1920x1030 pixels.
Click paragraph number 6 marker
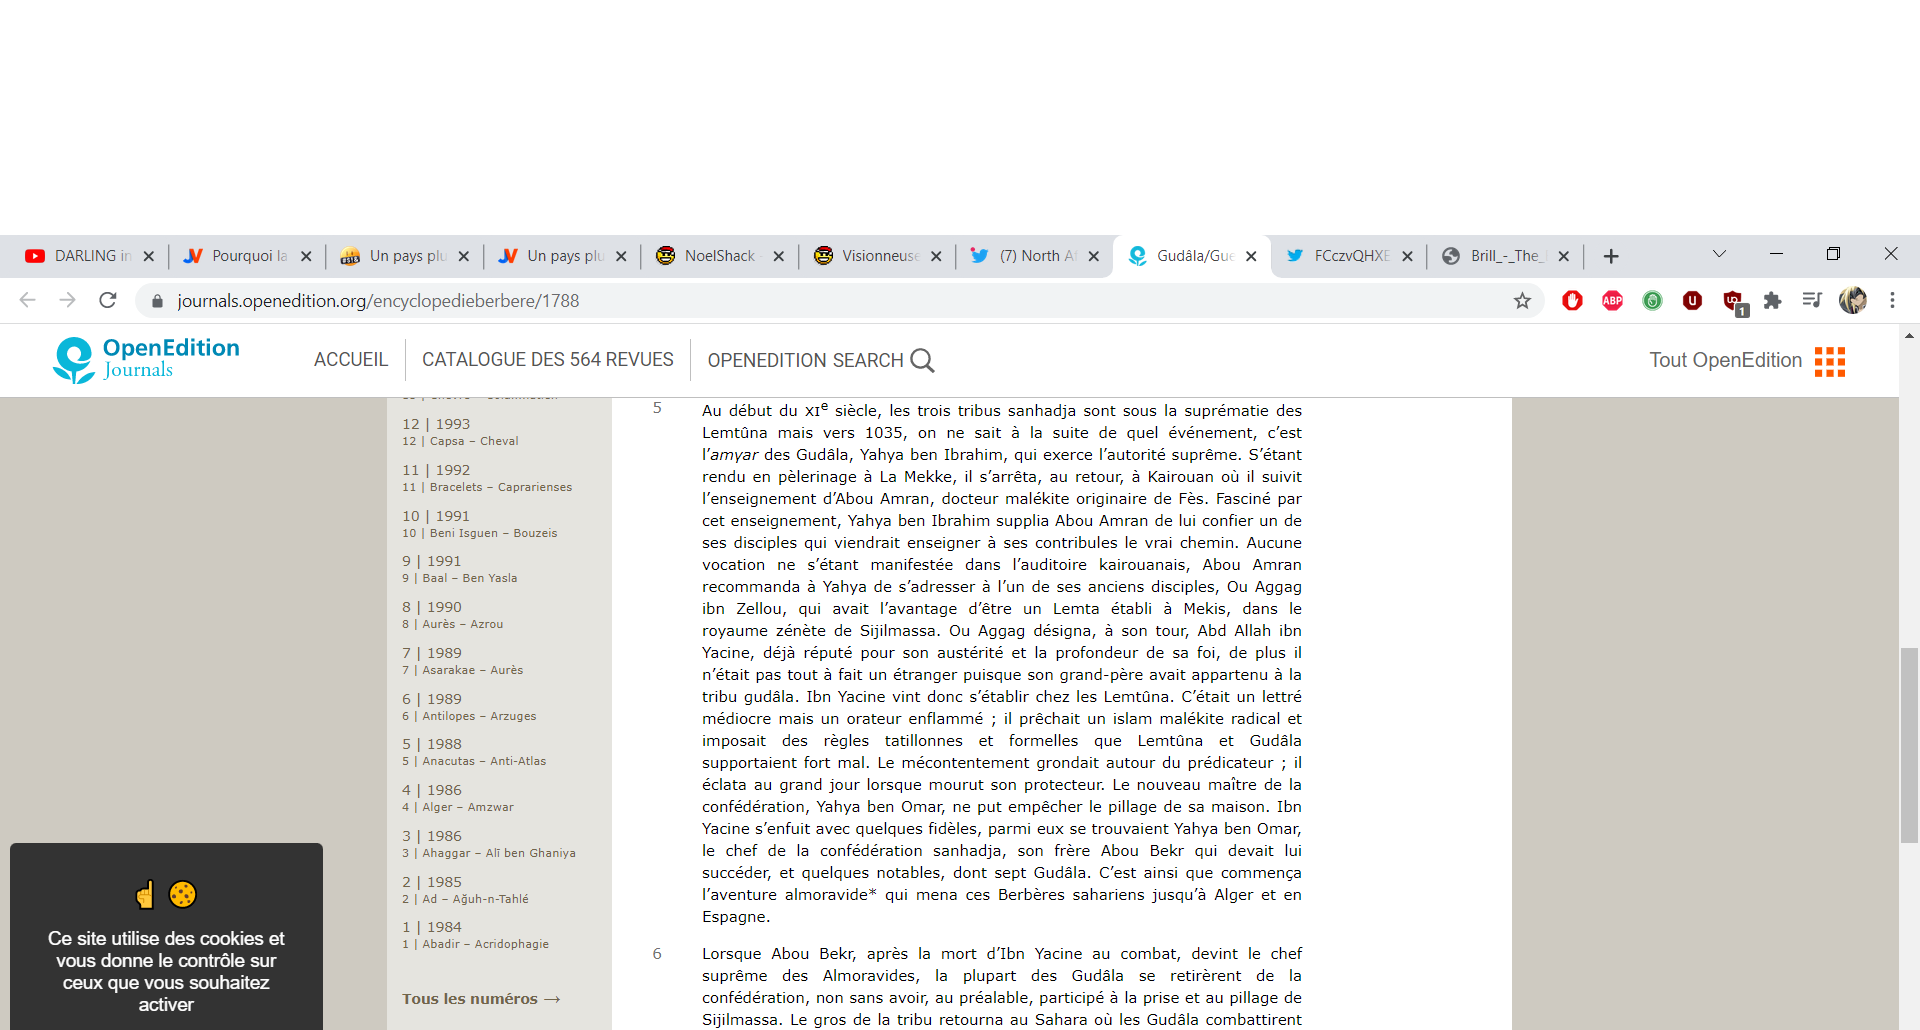coord(657,954)
